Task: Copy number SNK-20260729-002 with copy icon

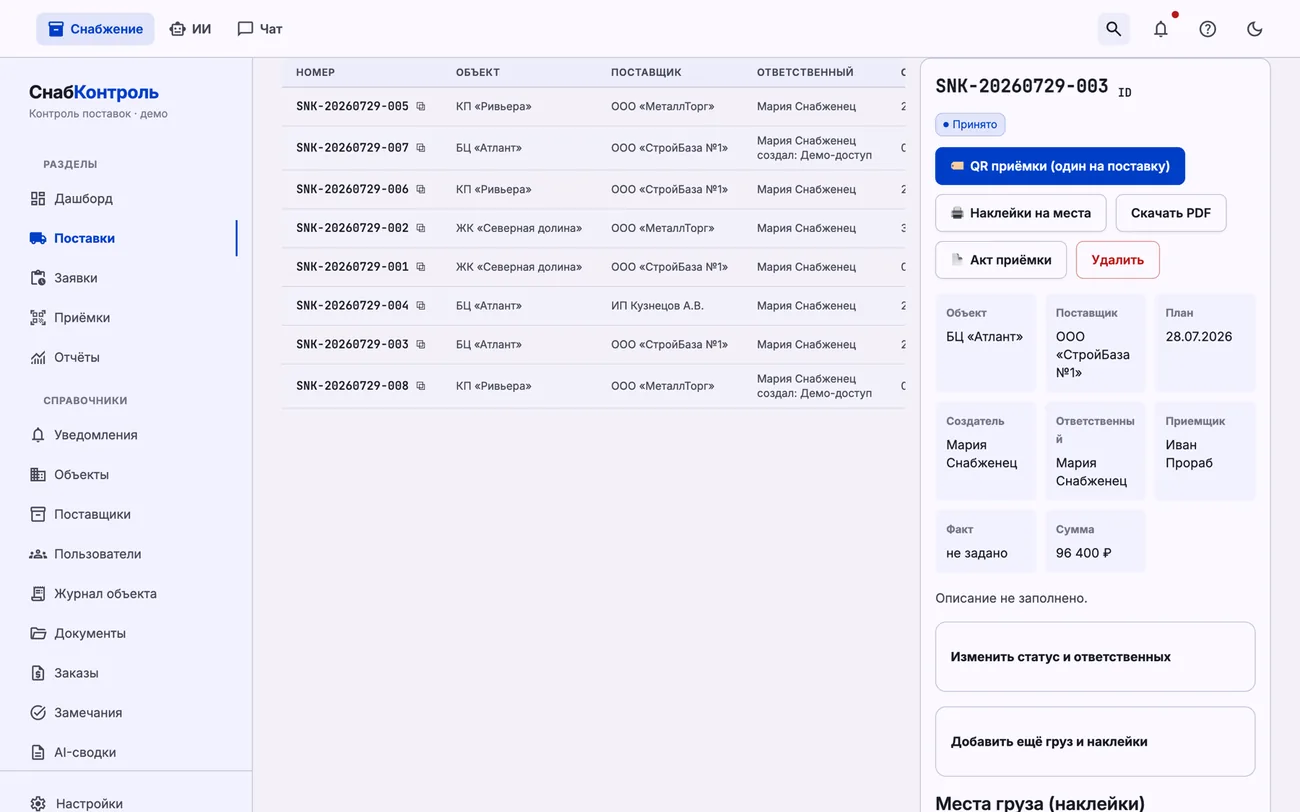Action: 421,228
